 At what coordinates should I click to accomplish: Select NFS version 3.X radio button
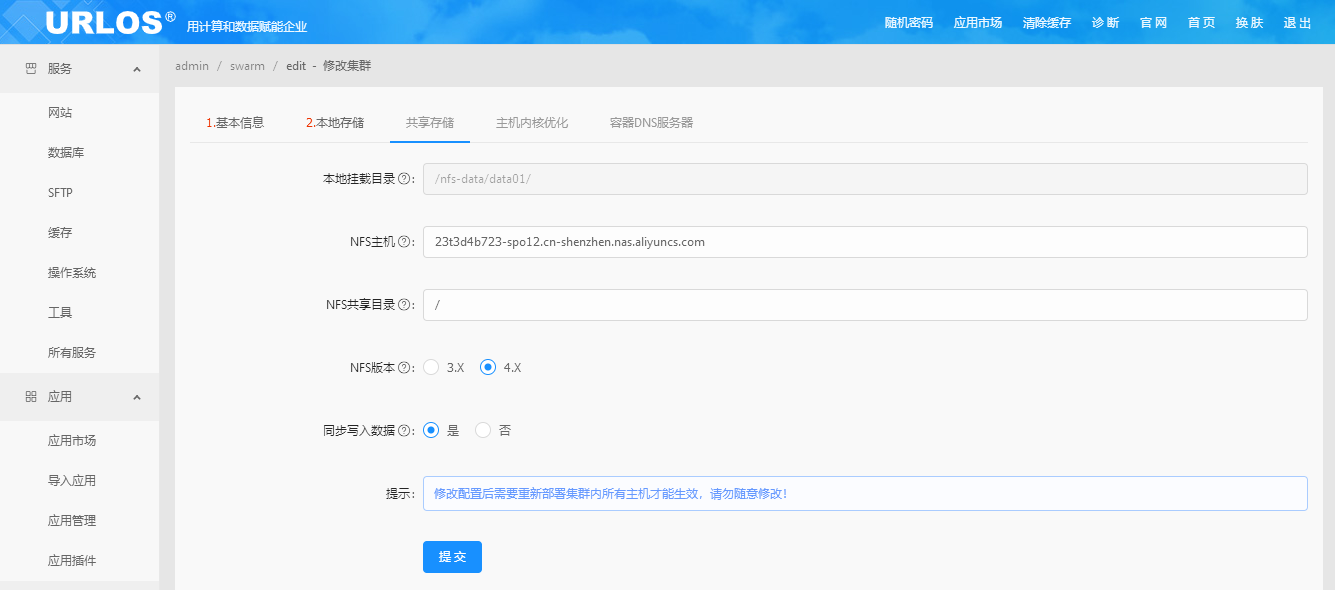point(432,367)
